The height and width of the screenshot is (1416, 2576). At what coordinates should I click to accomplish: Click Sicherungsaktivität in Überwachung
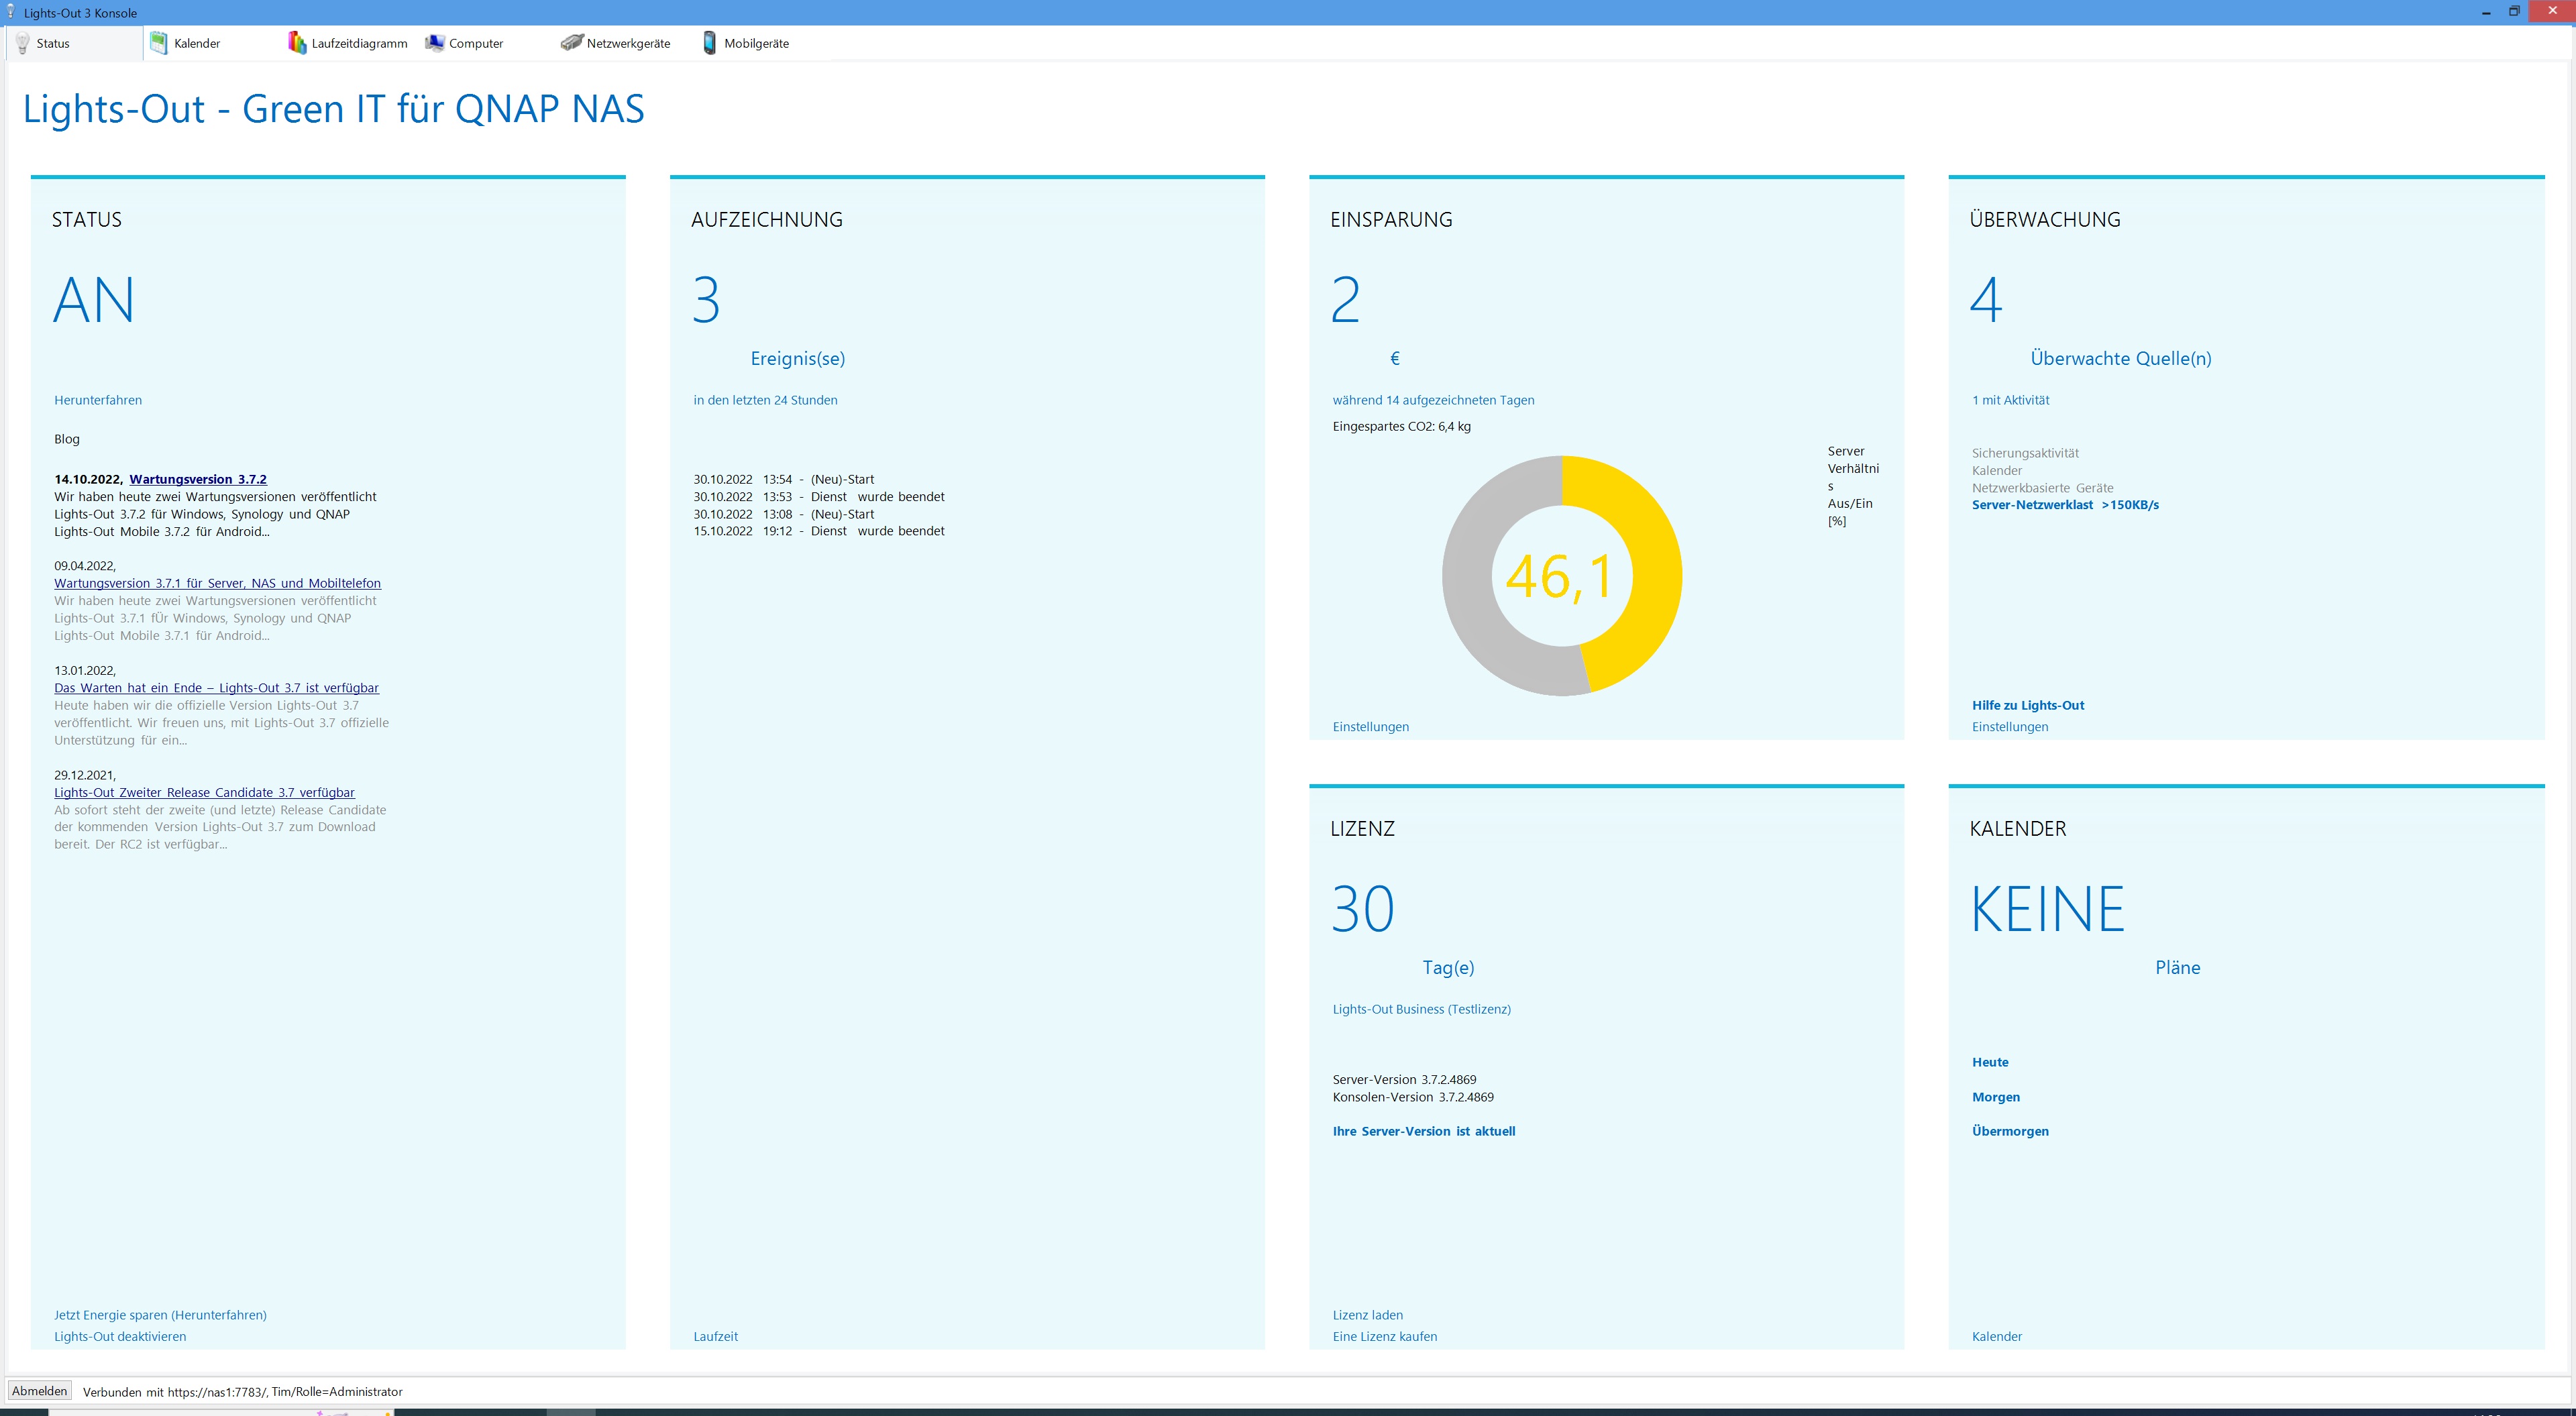click(x=2025, y=453)
